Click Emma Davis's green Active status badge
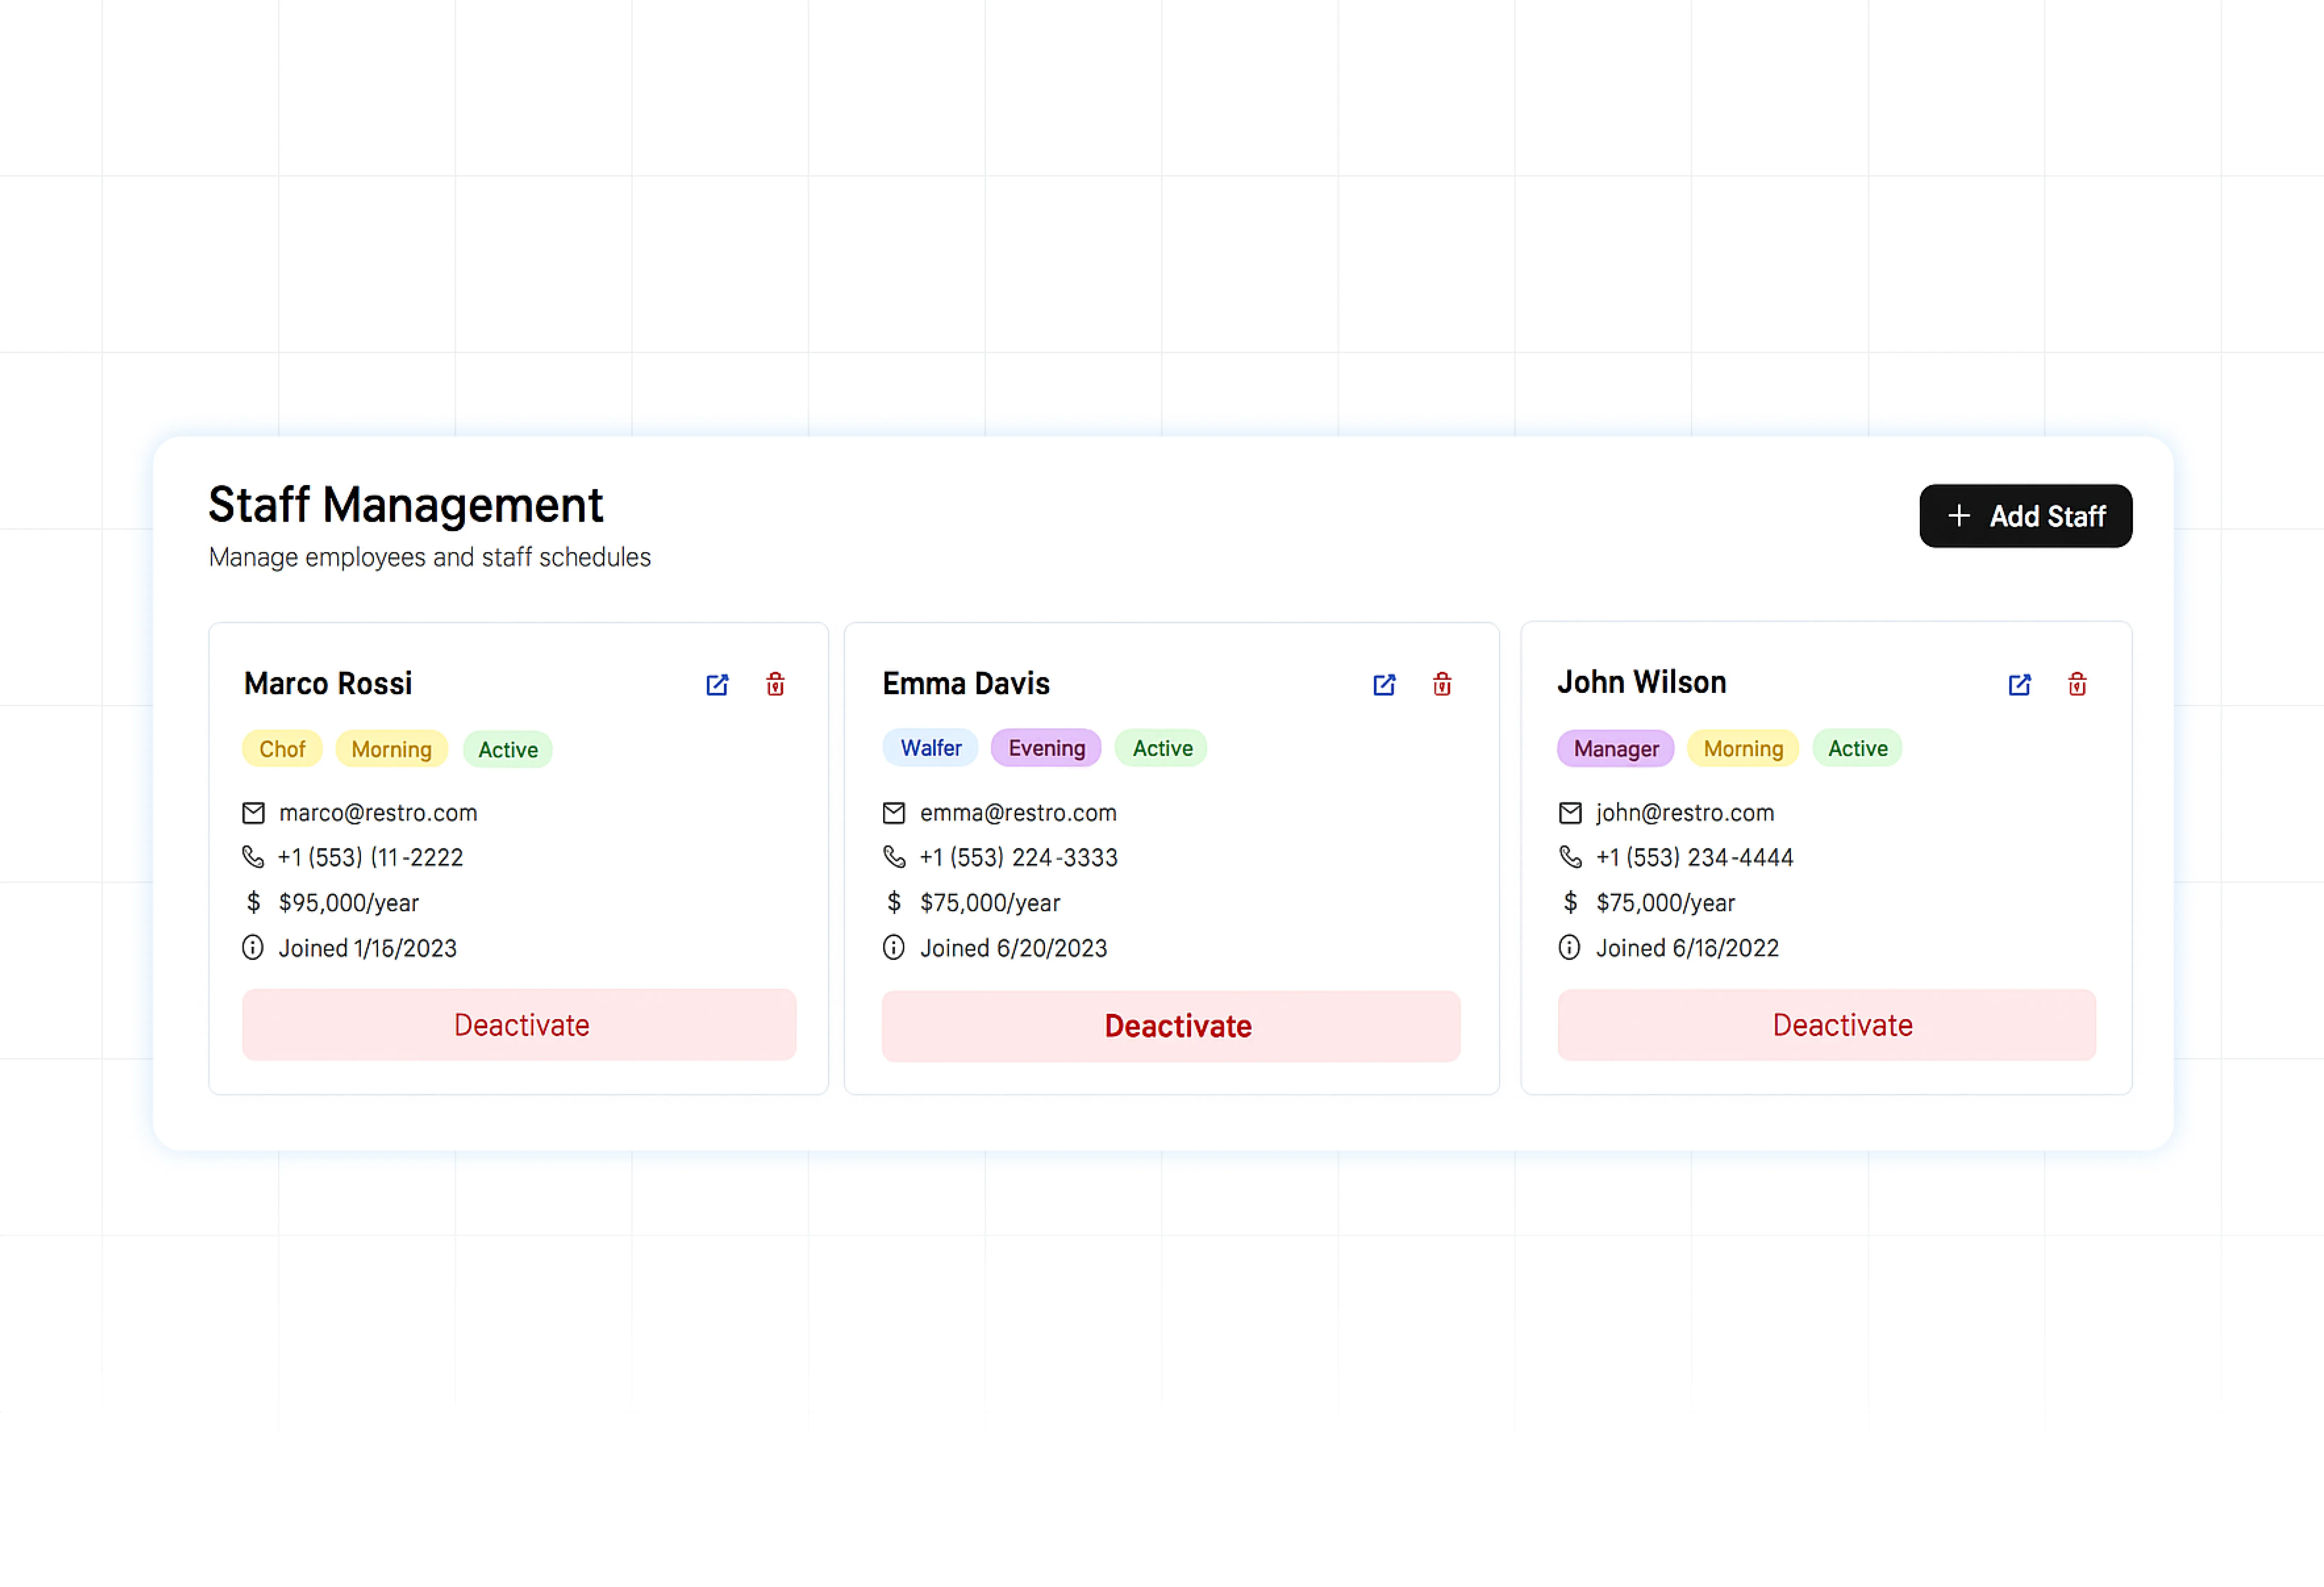 tap(1162, 748)
